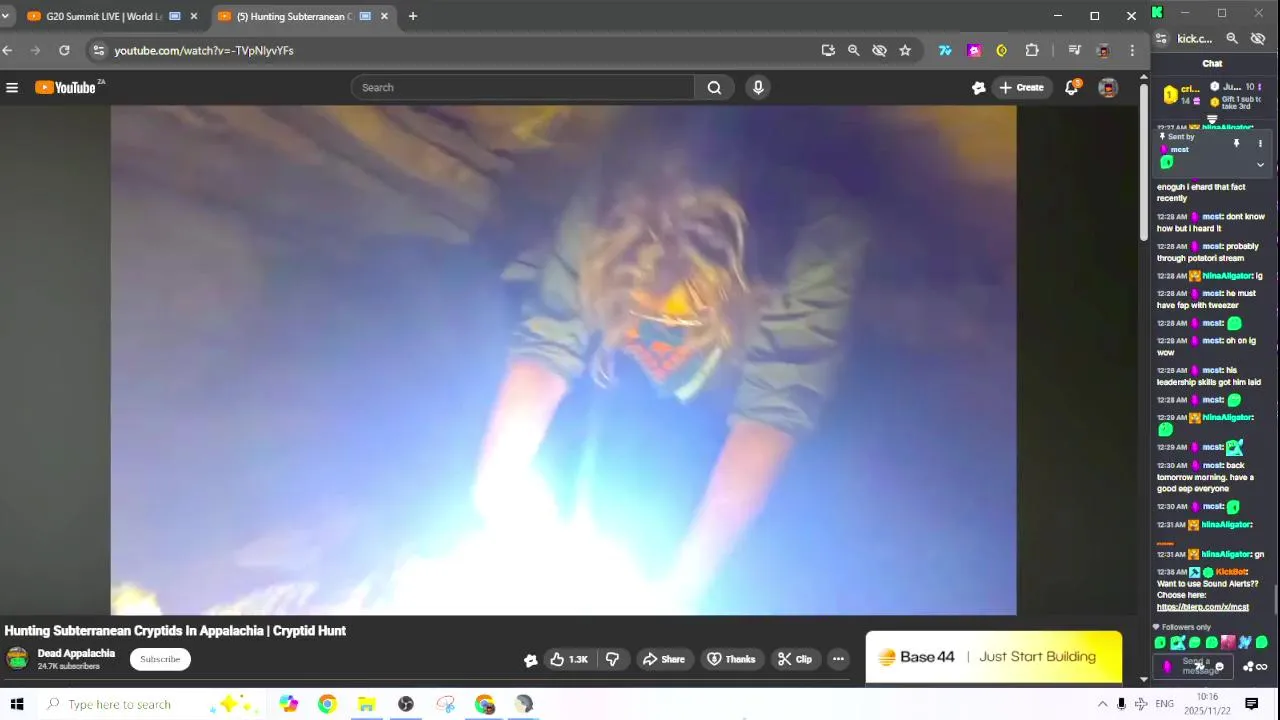
Task: Open the Extensions puzzle piece menu
Action: click(1032, 50)
